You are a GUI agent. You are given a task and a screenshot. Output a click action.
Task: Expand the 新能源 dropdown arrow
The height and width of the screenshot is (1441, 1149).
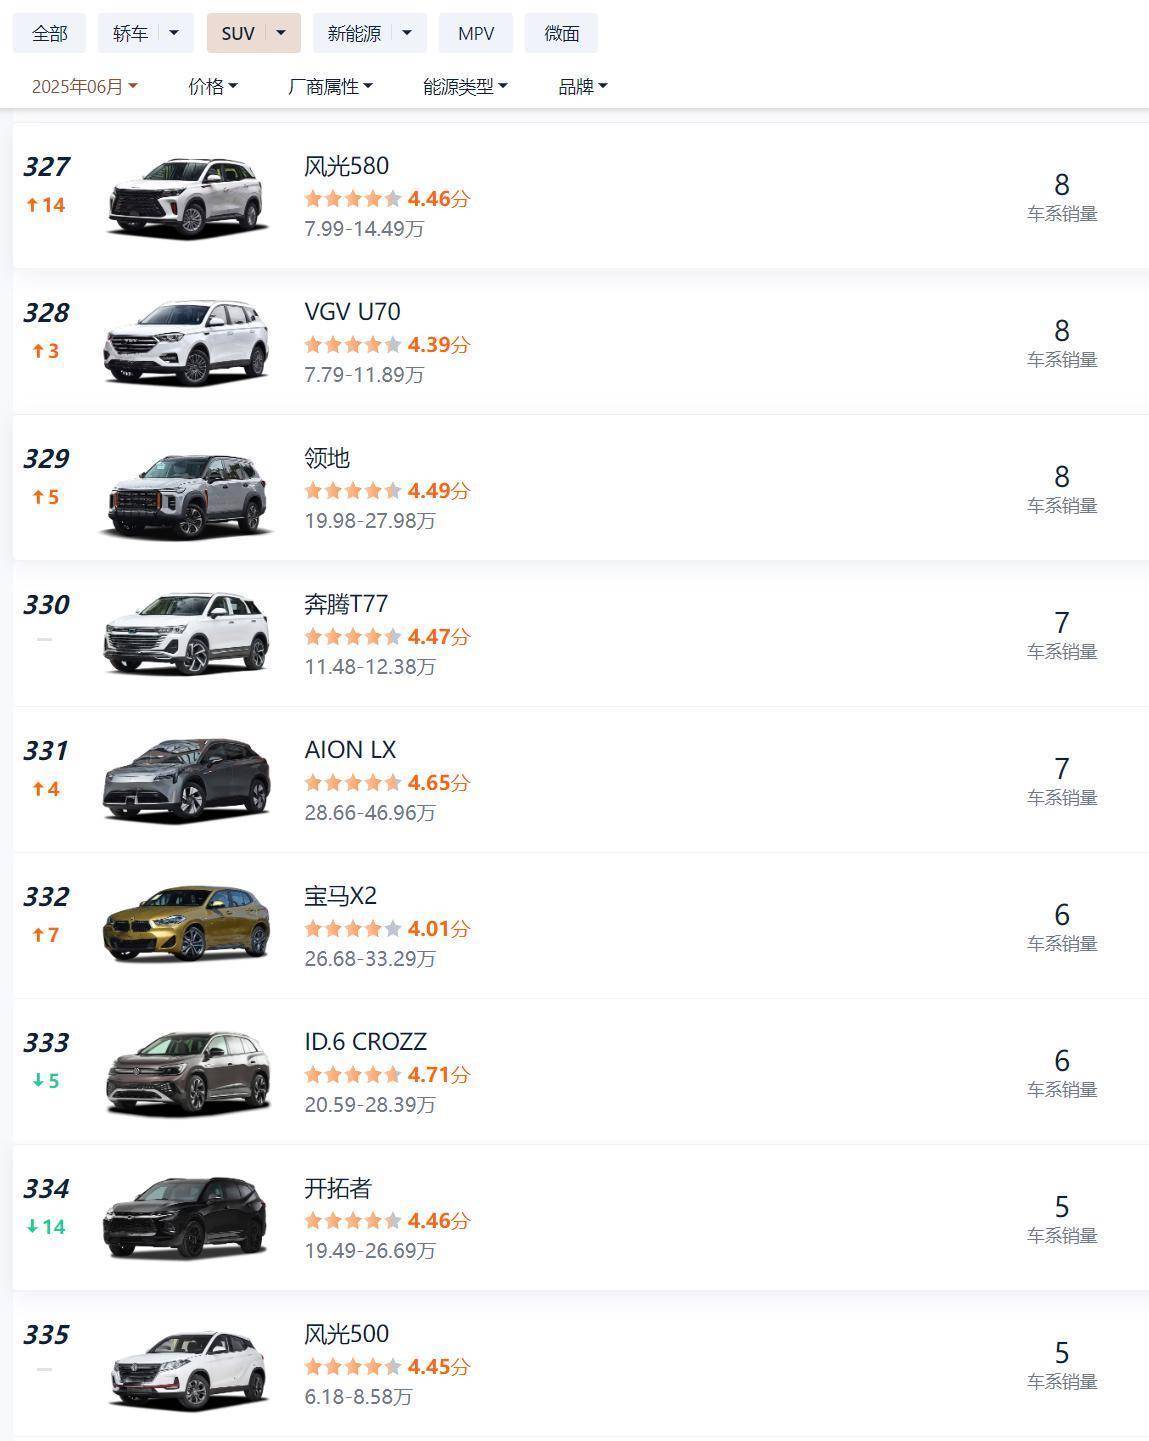tap(407, 33)
